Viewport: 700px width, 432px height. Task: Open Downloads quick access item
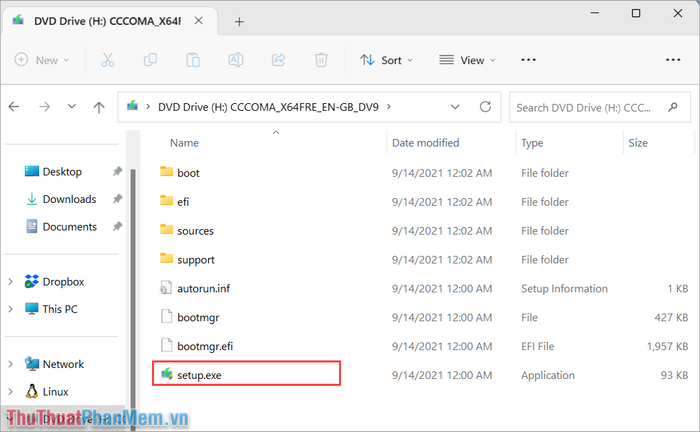(x=69, y=199)
